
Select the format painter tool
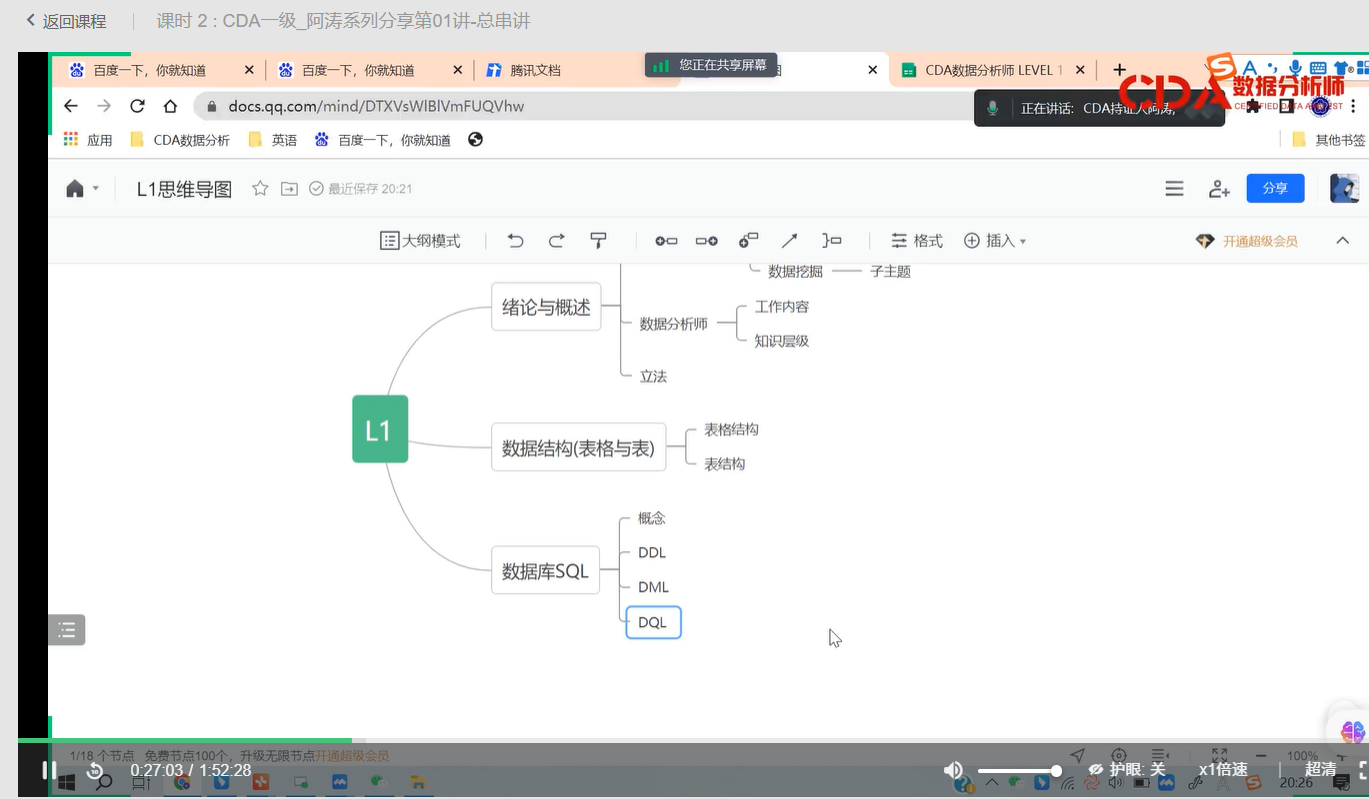(x=598, y=241)
